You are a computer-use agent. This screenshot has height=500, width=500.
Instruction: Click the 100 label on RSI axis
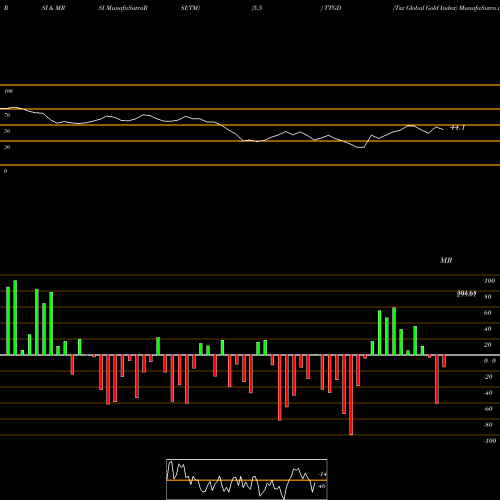click(x=8, y=91)
